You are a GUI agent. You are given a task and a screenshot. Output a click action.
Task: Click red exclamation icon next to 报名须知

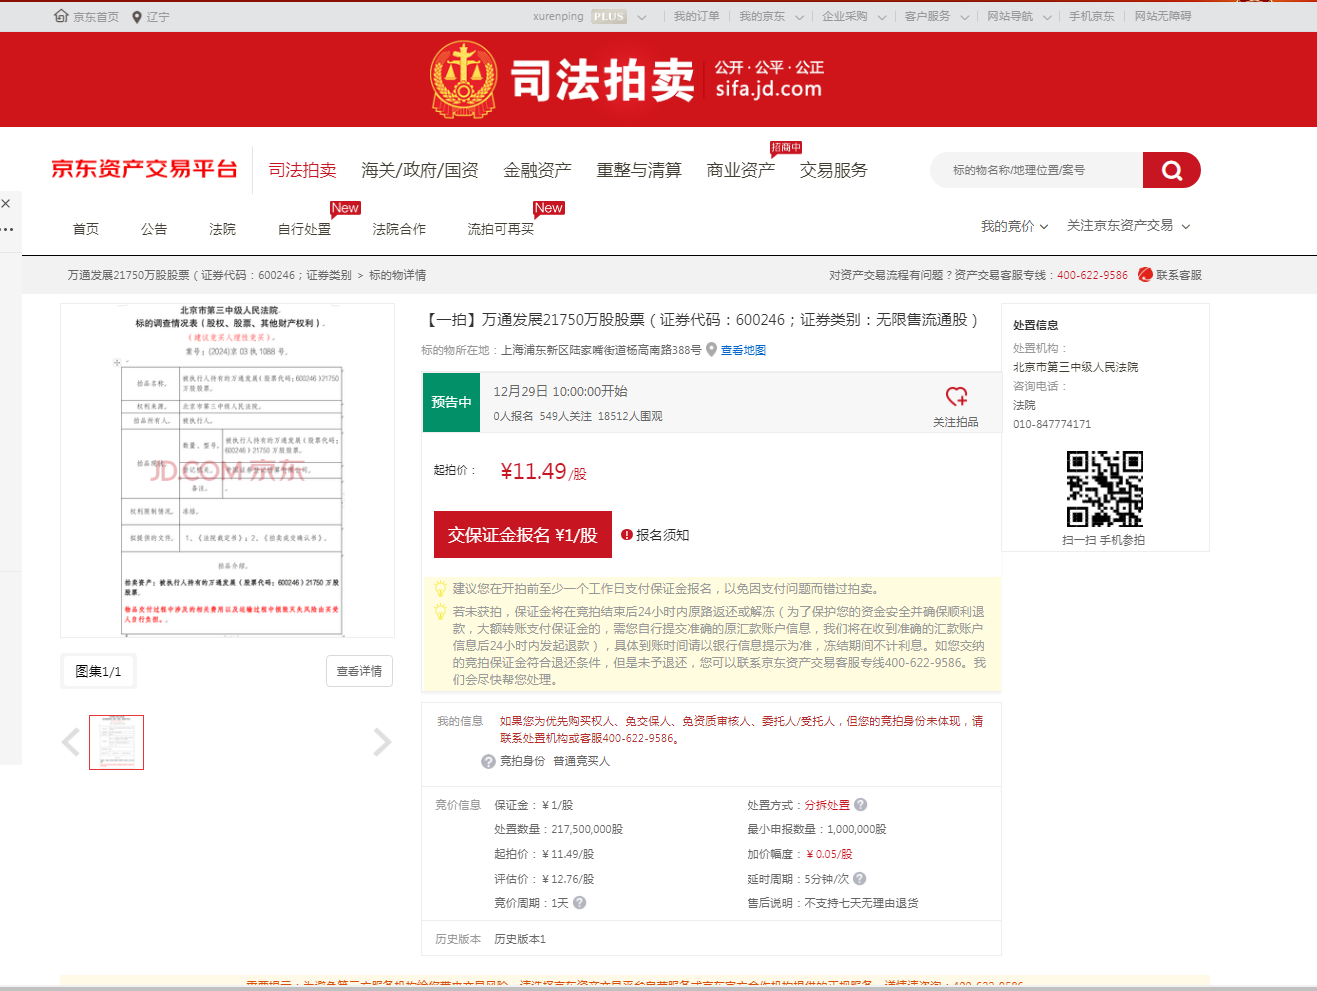(627, 535)
